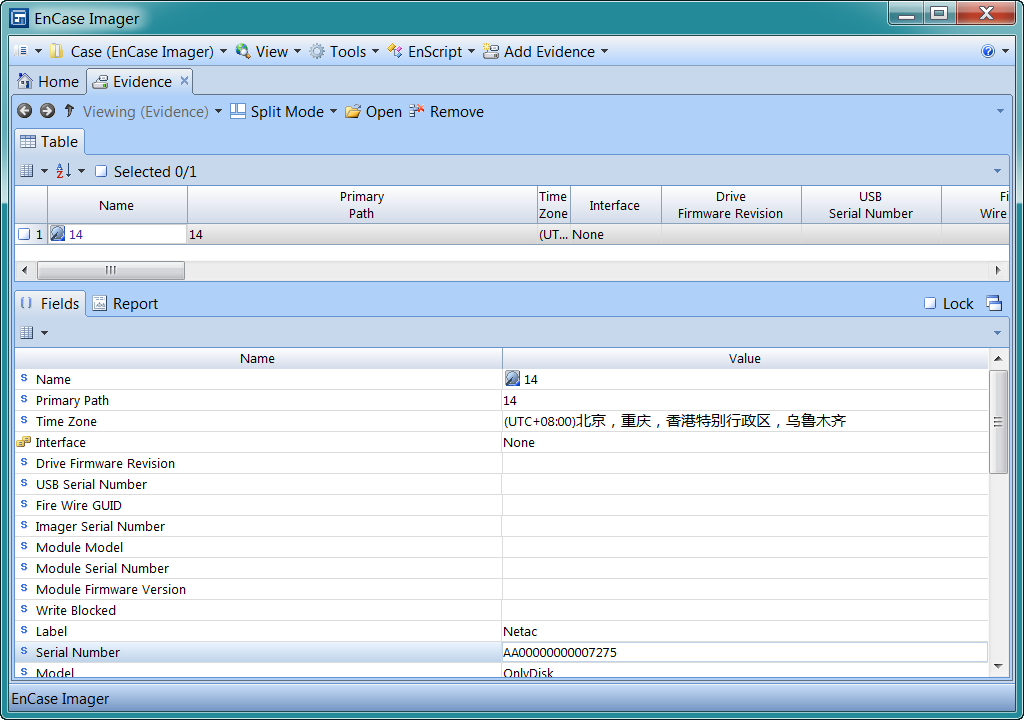Select the Imager Serial Number field row
This screenshot has height=720, width=1024.
tap(502, 526)
